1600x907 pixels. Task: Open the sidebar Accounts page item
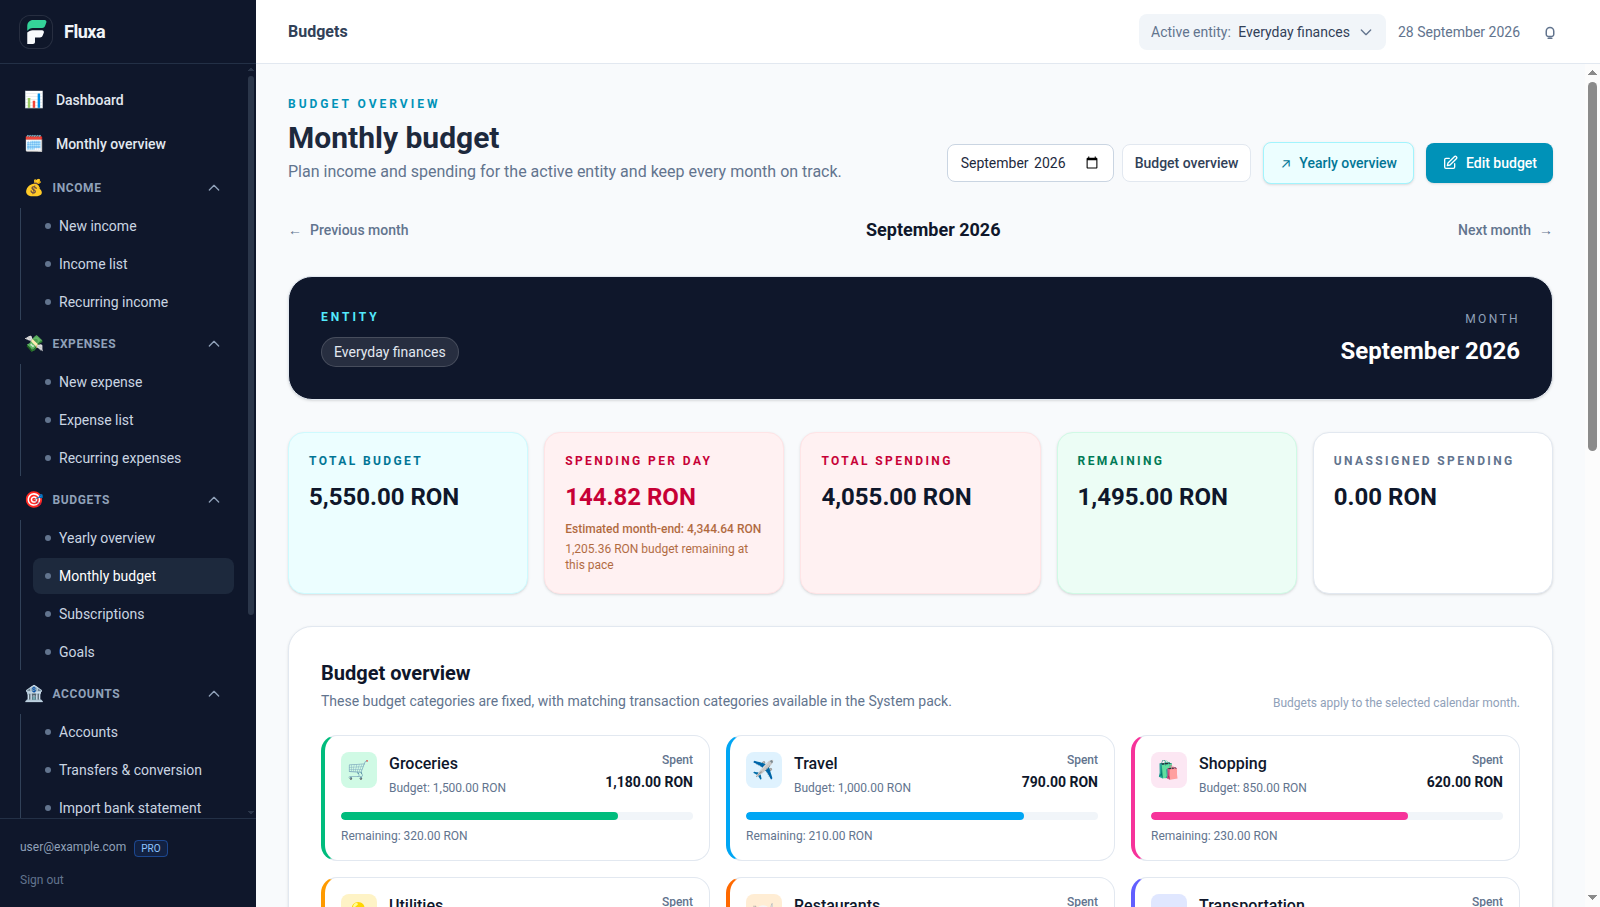133,732
